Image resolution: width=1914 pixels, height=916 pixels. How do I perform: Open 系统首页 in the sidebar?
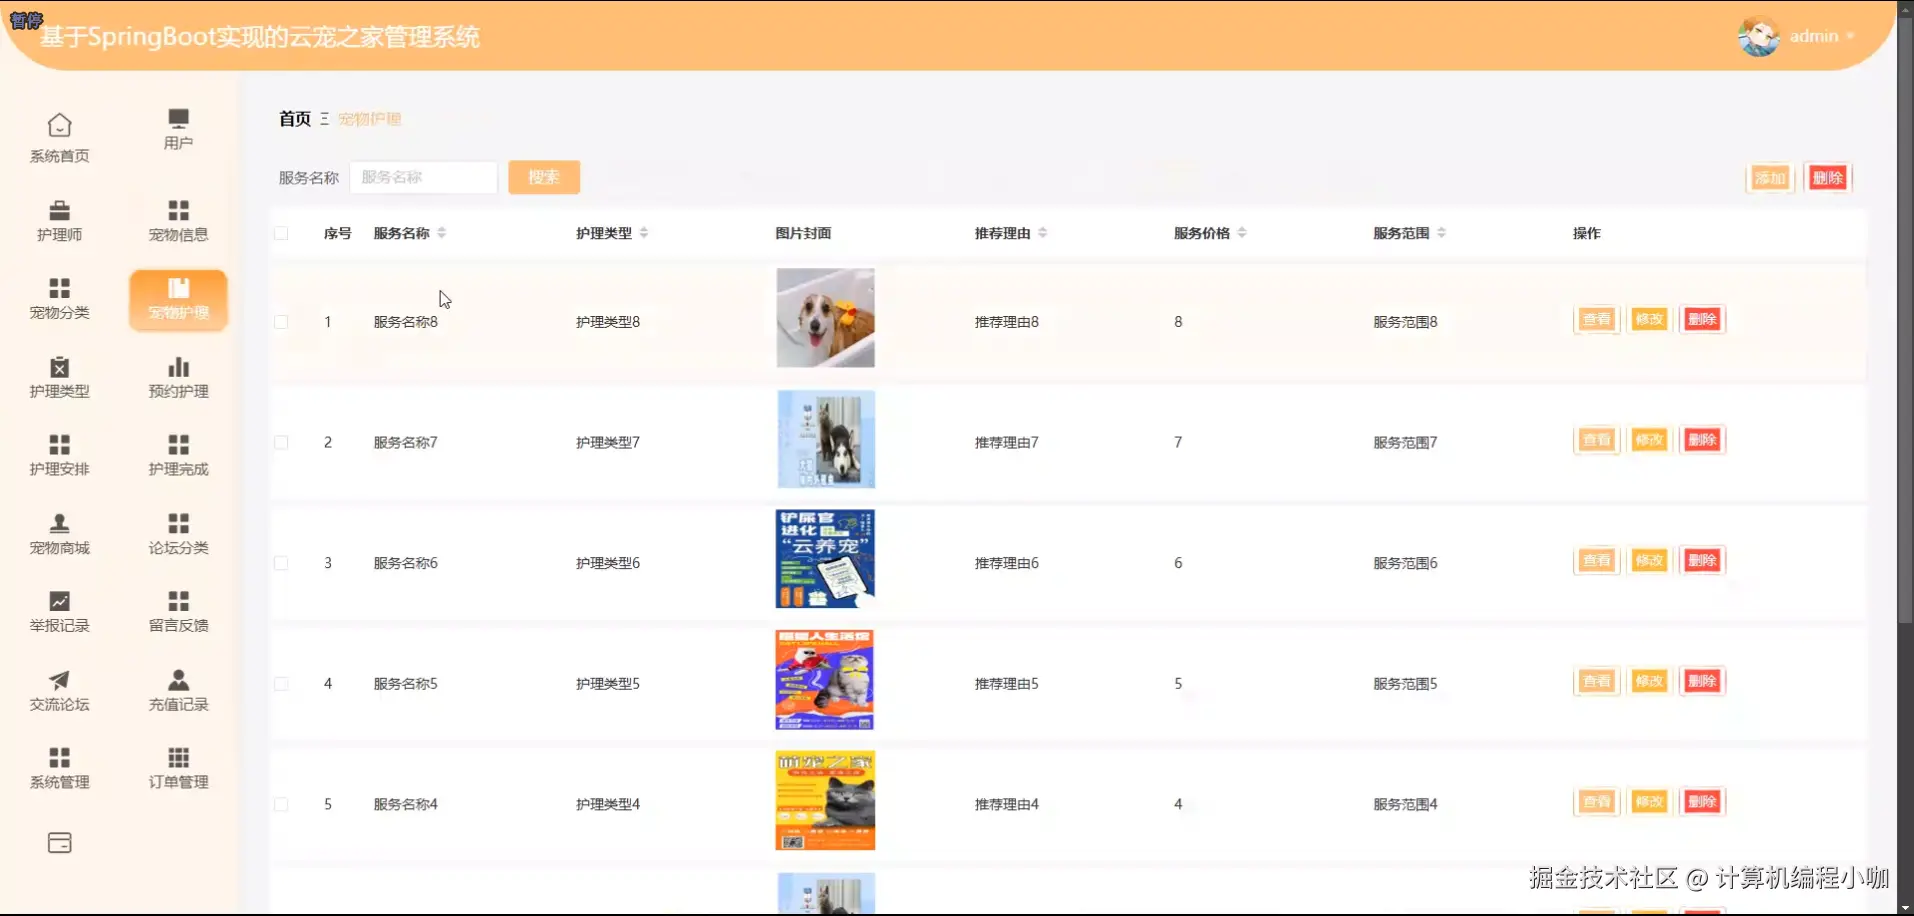(x=59, y=137)
